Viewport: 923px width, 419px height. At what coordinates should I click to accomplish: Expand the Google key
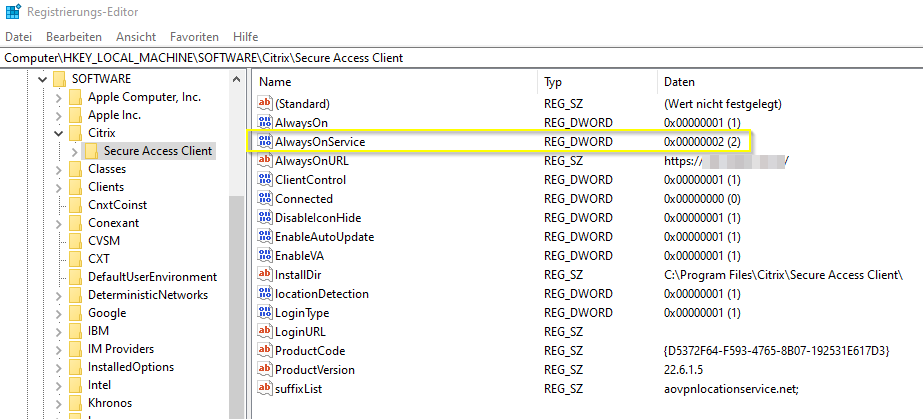pyautogui.click(x=58, y=313)
